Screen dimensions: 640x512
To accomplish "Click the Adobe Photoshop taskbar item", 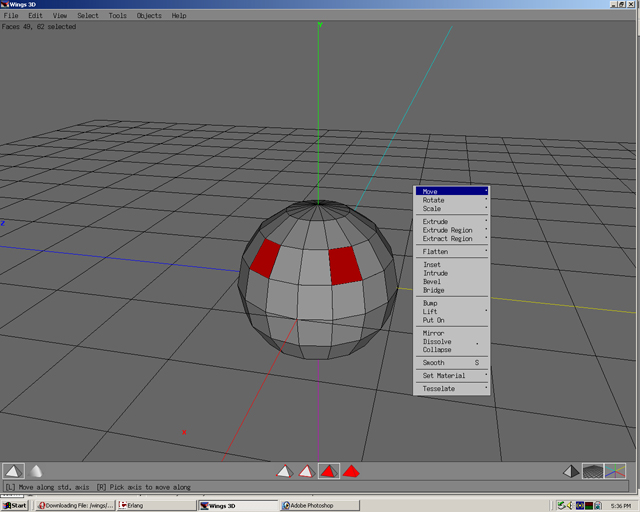I will (318, 506).
